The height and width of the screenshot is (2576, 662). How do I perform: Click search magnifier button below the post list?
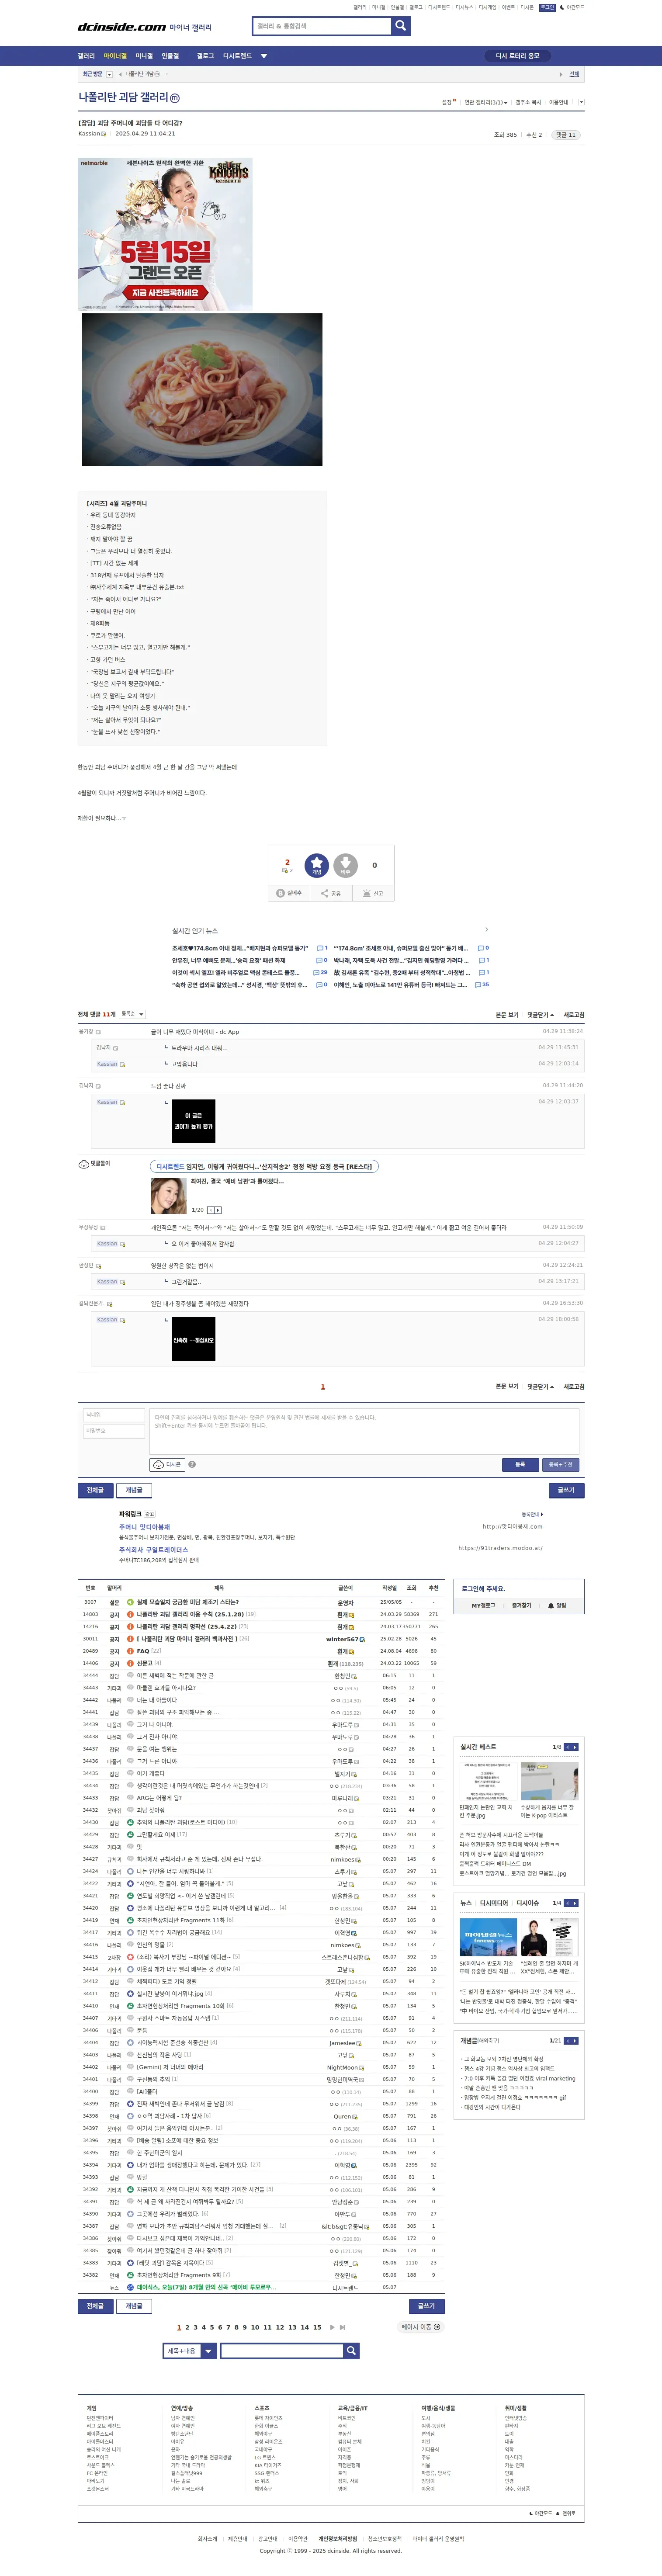tap(351, 2350)
